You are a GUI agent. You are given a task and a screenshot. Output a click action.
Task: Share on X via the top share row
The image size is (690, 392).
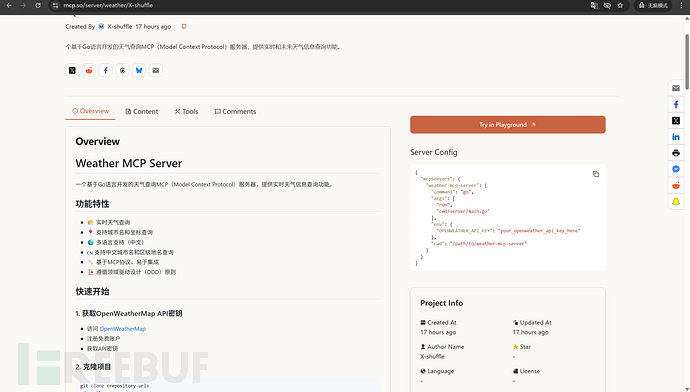pyautogui.click(x=72, y=70)
